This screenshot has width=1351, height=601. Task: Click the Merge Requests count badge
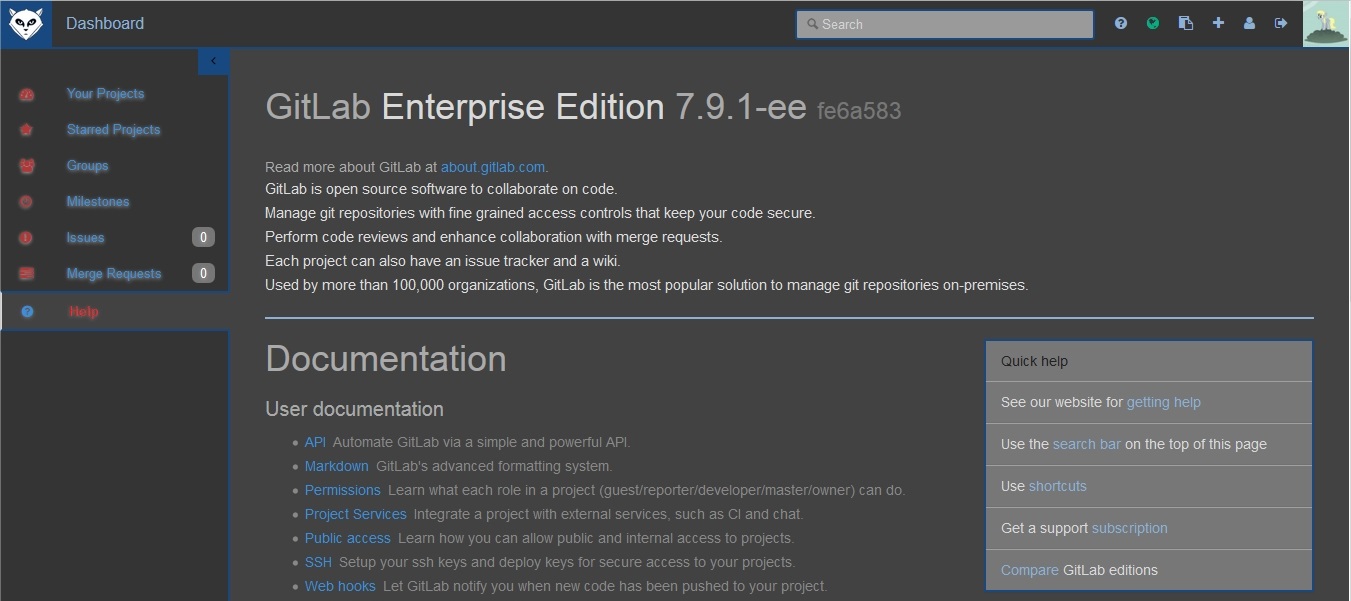203,273
